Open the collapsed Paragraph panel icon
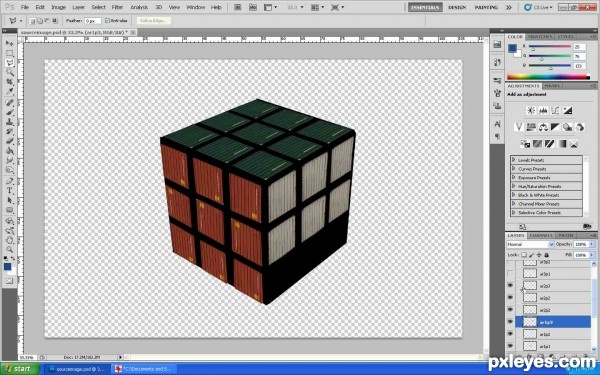Screen dimensions: 600x375 (497, 136)
